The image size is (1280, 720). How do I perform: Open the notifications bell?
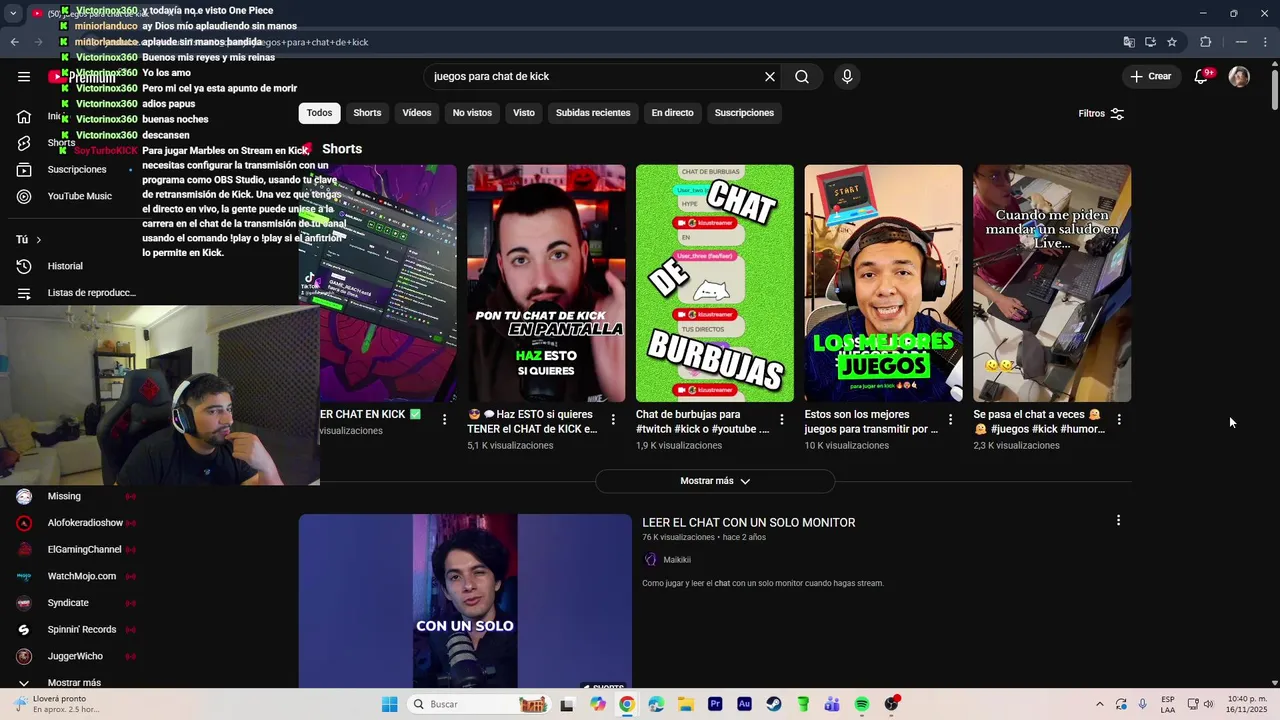(1202, 76)
